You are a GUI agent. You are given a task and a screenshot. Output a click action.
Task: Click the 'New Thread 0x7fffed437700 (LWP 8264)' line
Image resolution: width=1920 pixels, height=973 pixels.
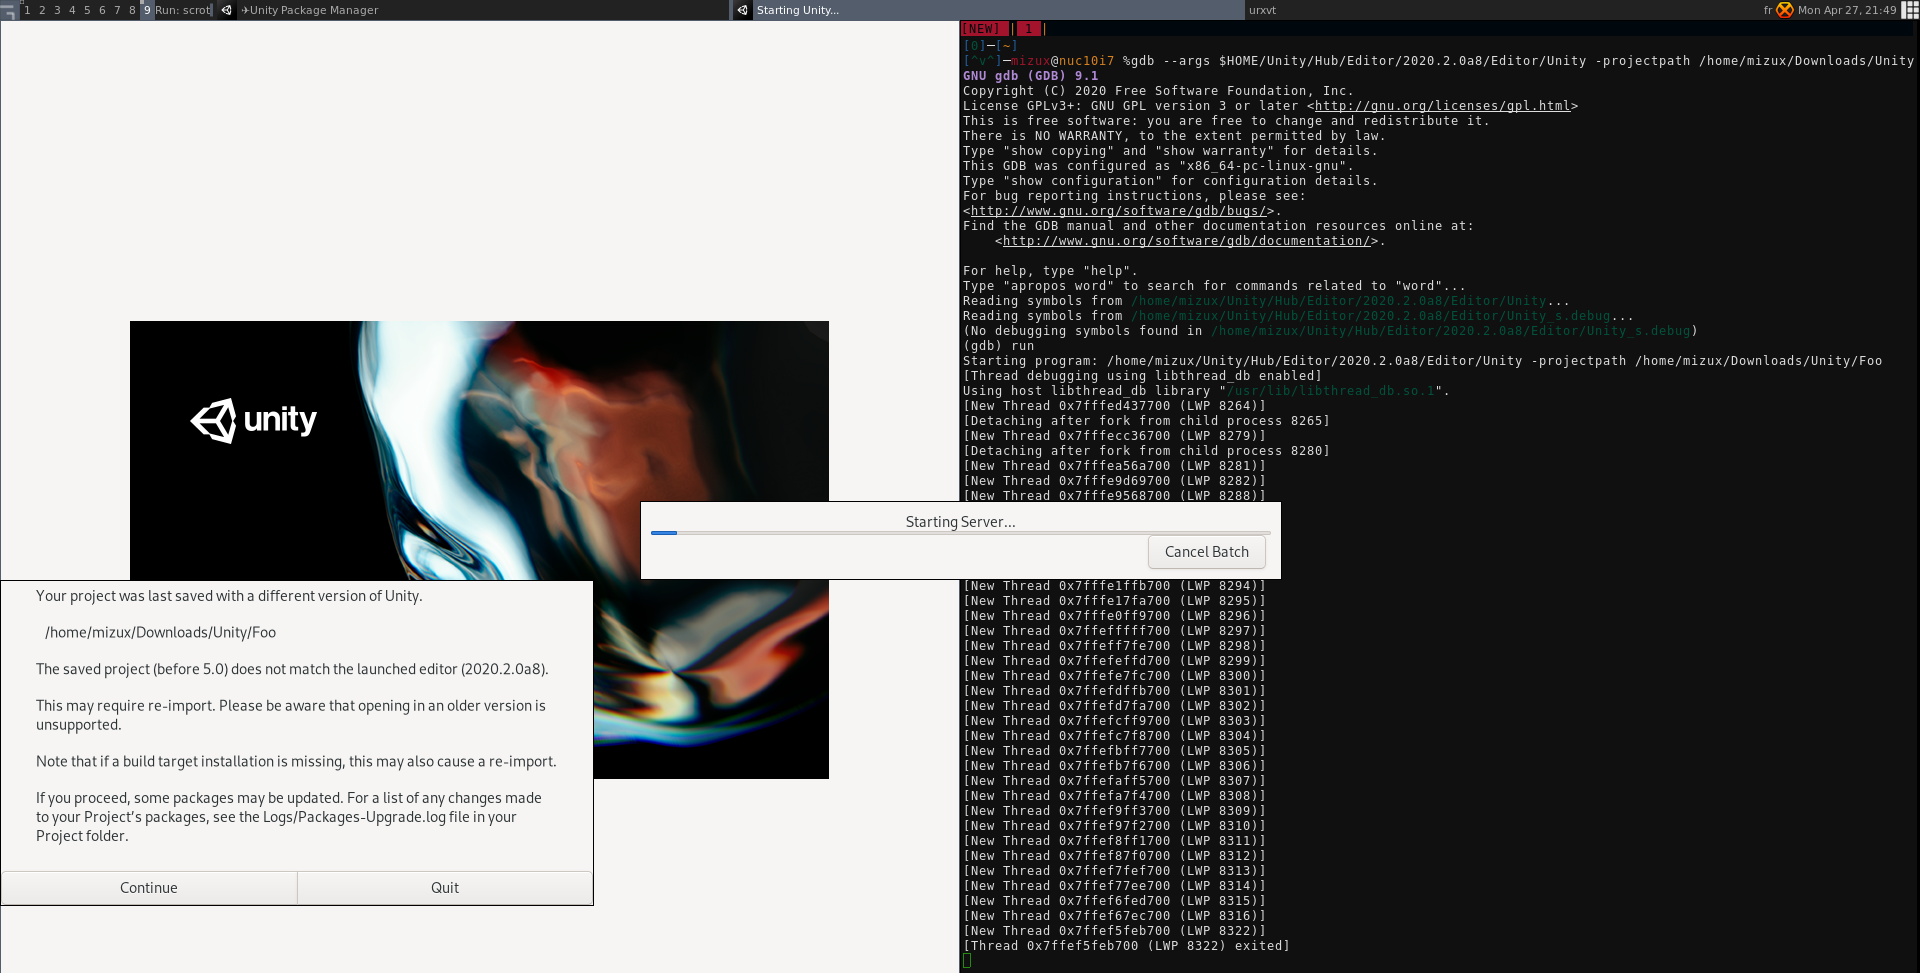point(1114,406)
